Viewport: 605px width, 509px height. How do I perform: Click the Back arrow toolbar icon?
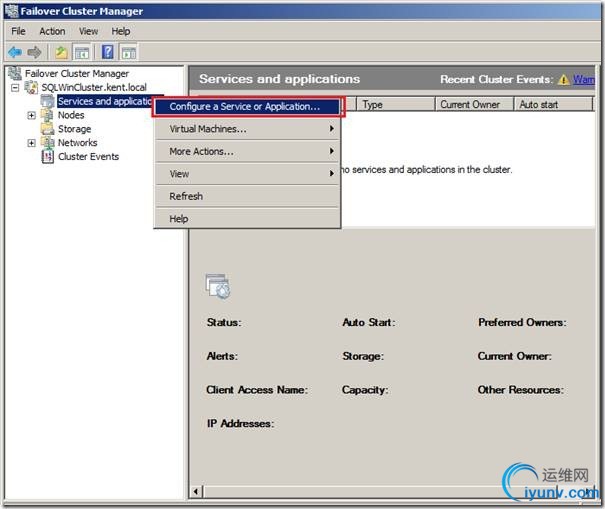click(x=15, y=52)
